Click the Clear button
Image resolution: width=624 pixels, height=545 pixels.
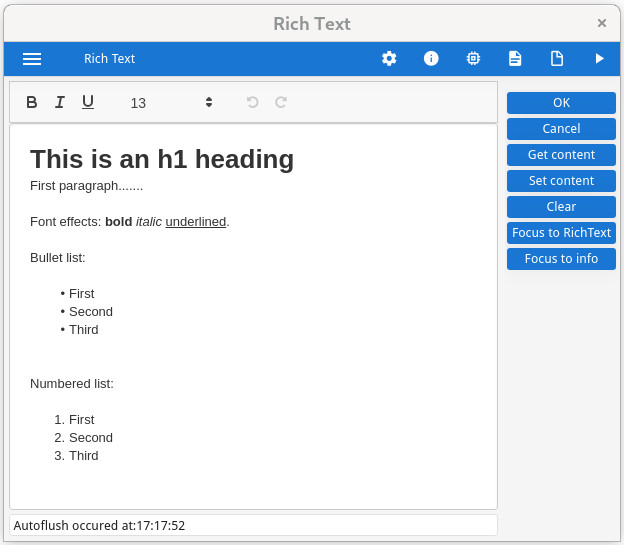[561, 207]
